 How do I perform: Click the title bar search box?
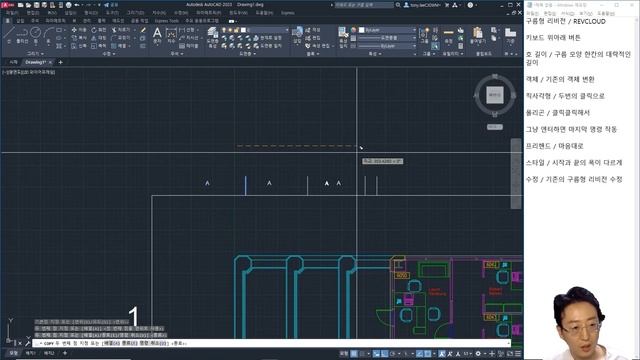364,5
